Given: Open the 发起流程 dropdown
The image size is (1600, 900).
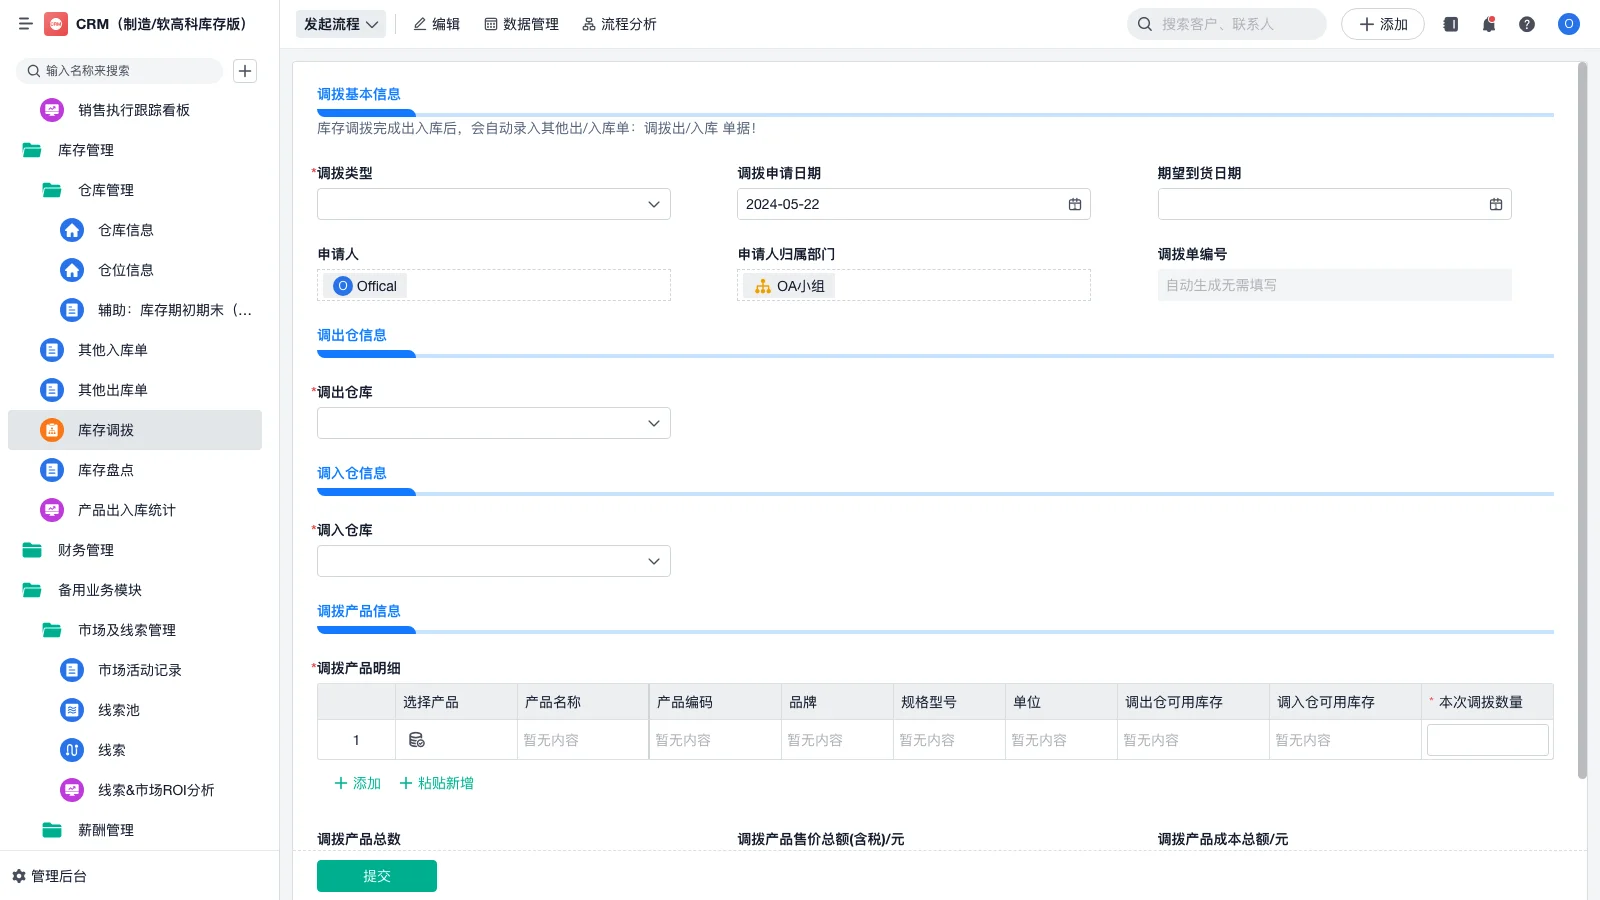Looking at the screenshot, I should (340, 24).
